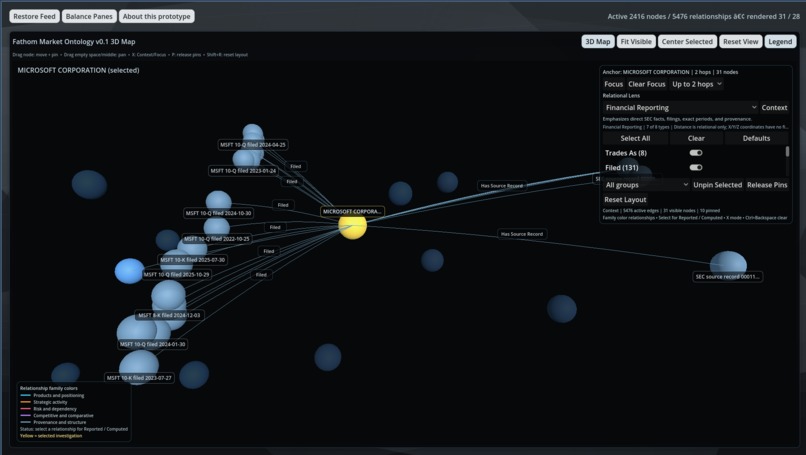Click the Competitive and comparative color swatch
The height and width of the screenshot is (455, 806).
click(x=25, y=415)
